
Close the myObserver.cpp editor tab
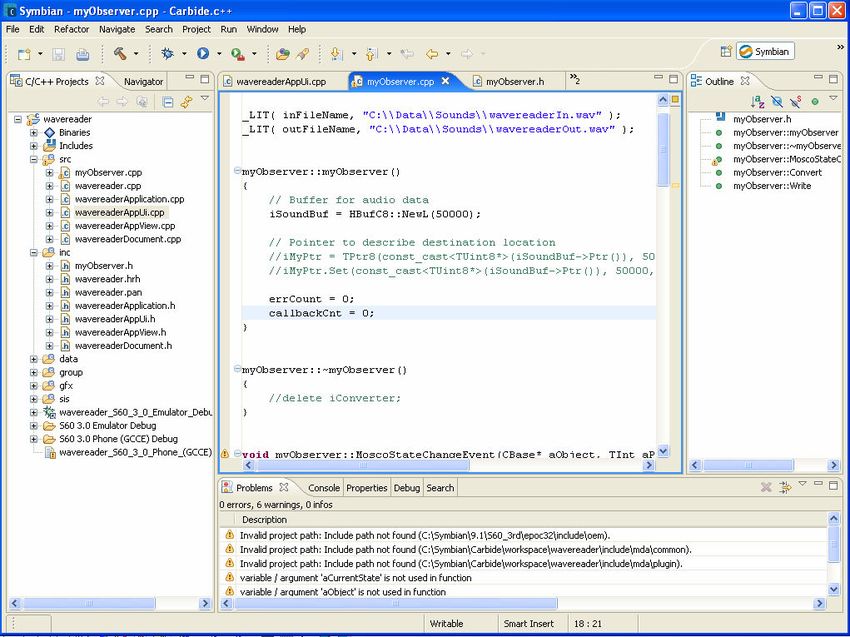click(x=446, y=81)
